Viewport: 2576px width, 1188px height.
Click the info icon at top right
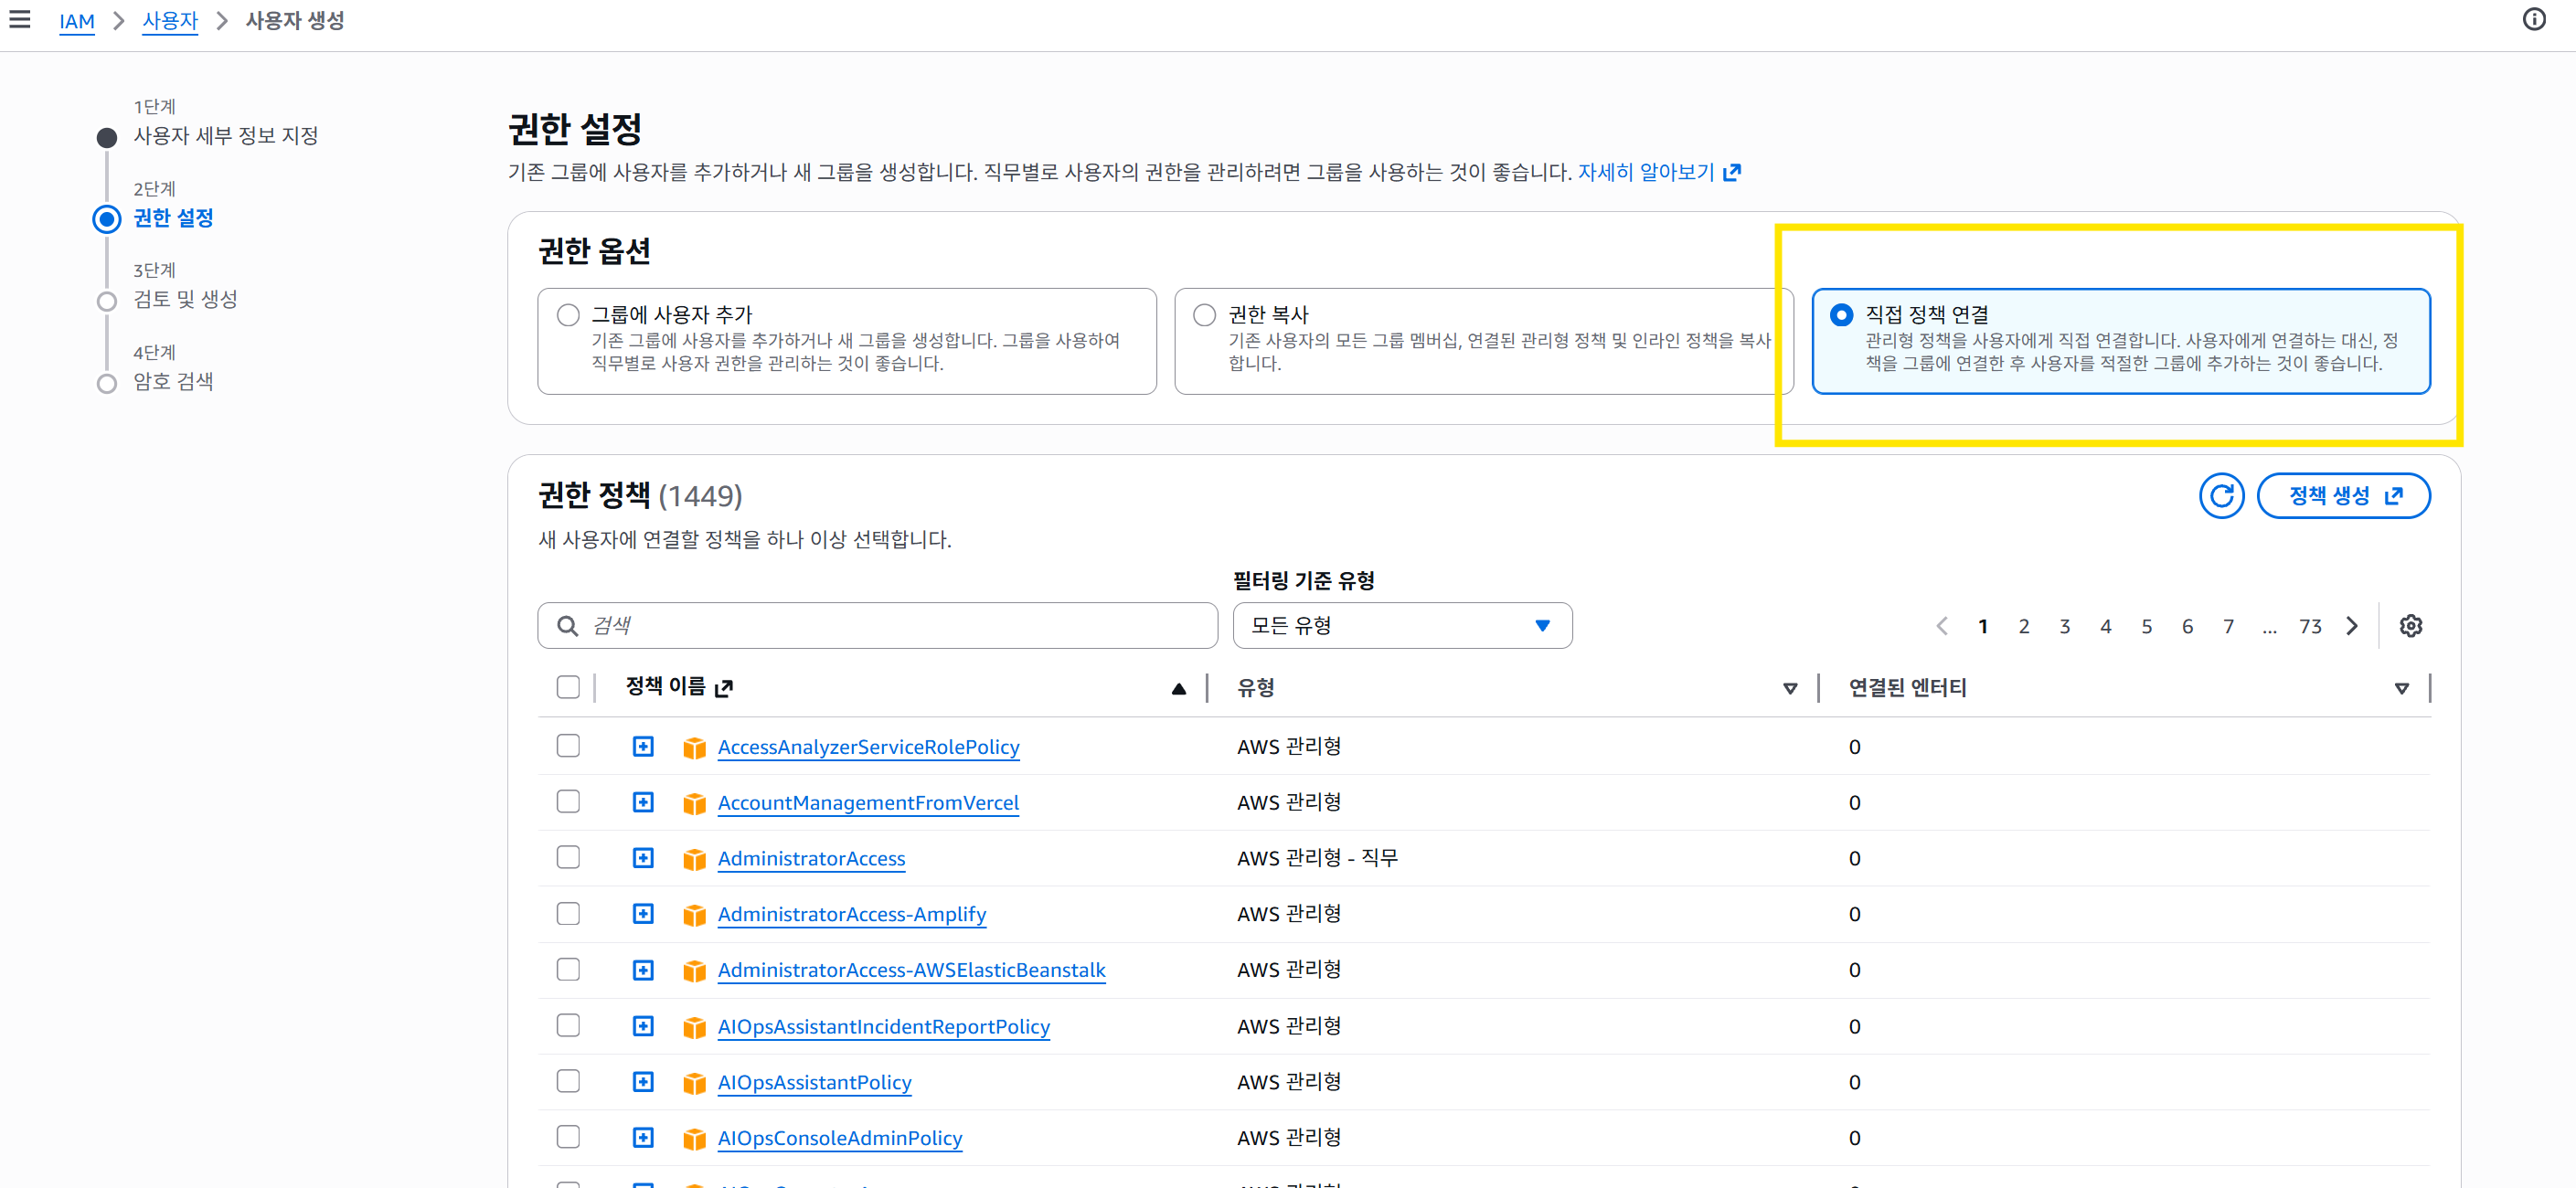click(x=2533, y=19)
